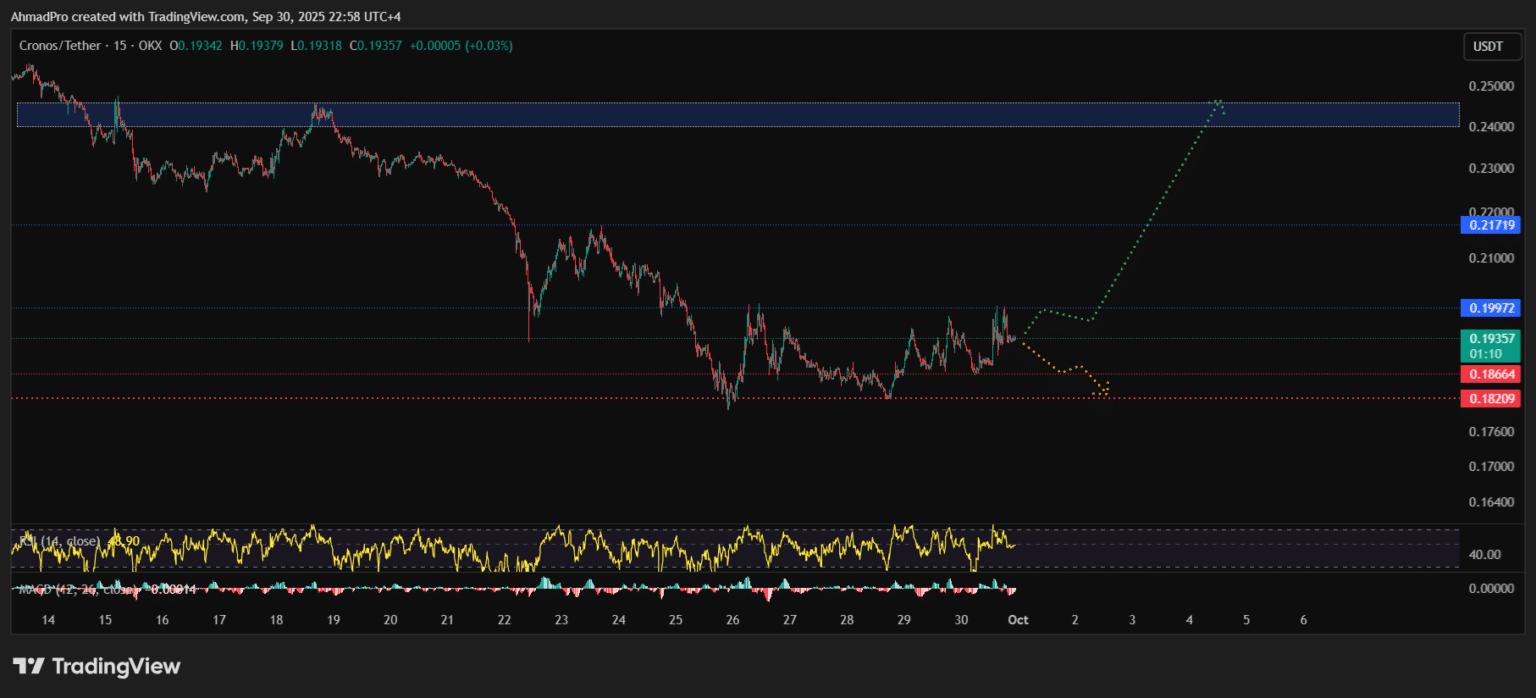
Task: Click date 22 on the time axis
Action: point(505,620)
